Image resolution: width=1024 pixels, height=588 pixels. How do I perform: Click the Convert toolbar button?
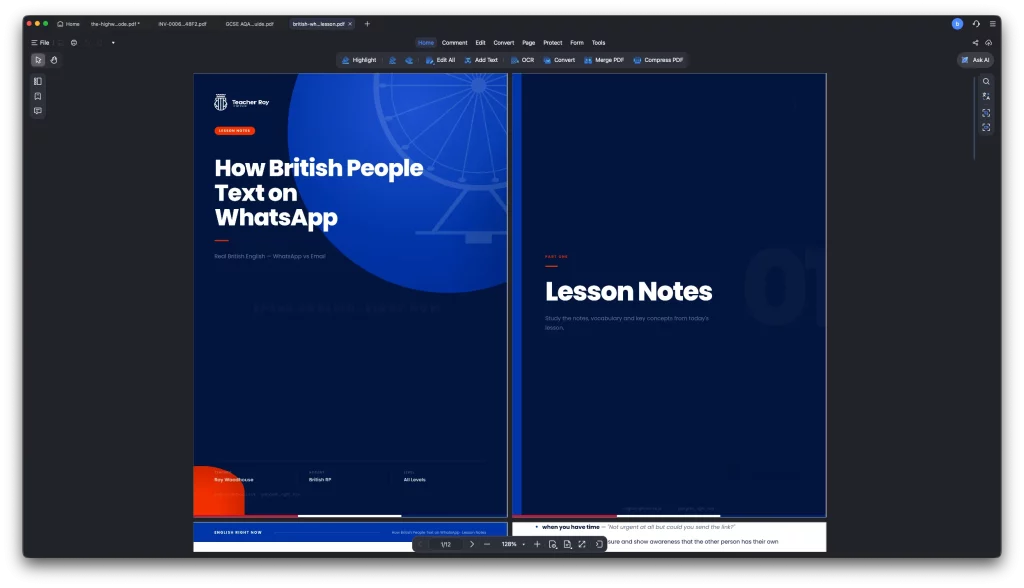click(x=560, y=60)
